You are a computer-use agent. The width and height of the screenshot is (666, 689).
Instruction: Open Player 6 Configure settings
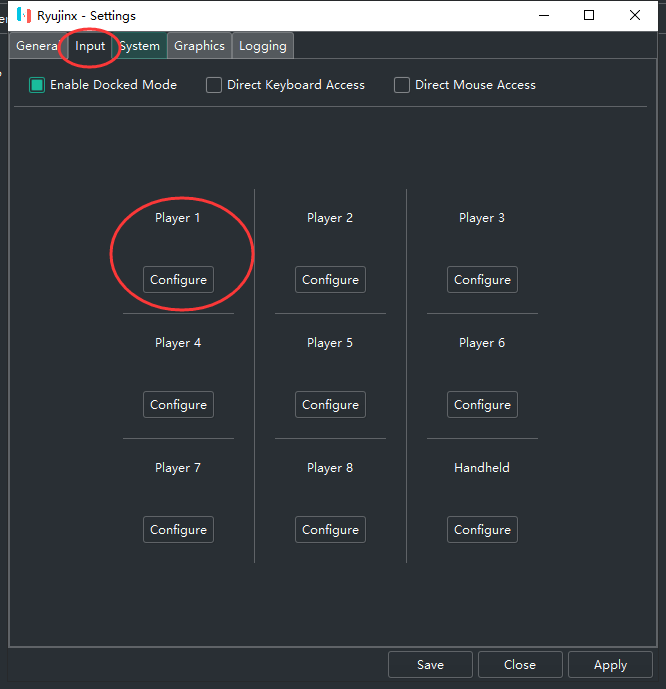482,405
